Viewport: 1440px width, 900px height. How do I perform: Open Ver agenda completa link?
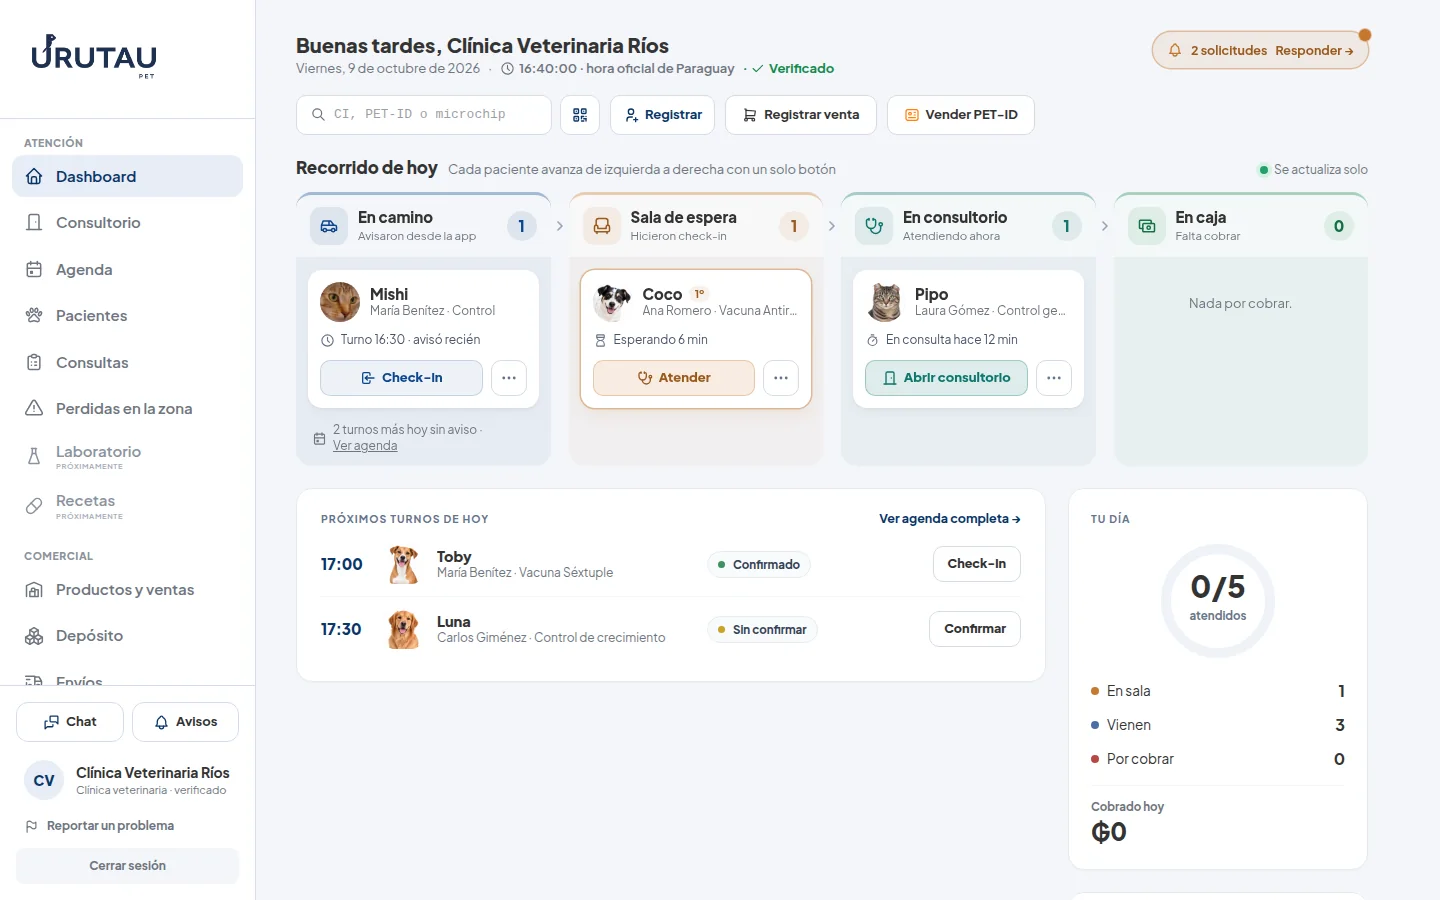tap(950, 519)
